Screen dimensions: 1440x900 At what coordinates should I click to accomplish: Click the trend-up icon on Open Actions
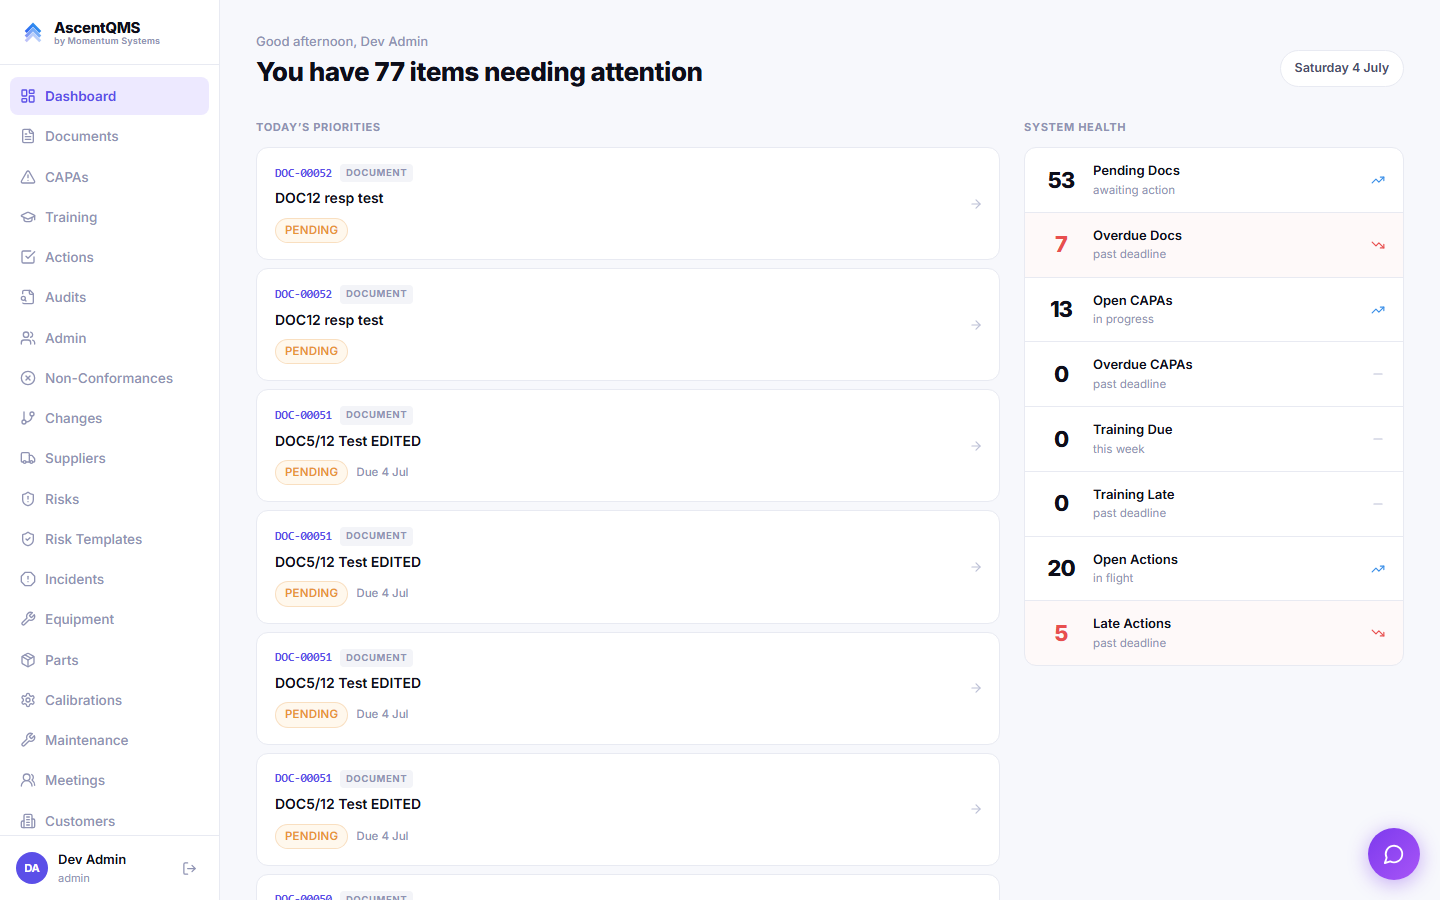[1378, 569]
